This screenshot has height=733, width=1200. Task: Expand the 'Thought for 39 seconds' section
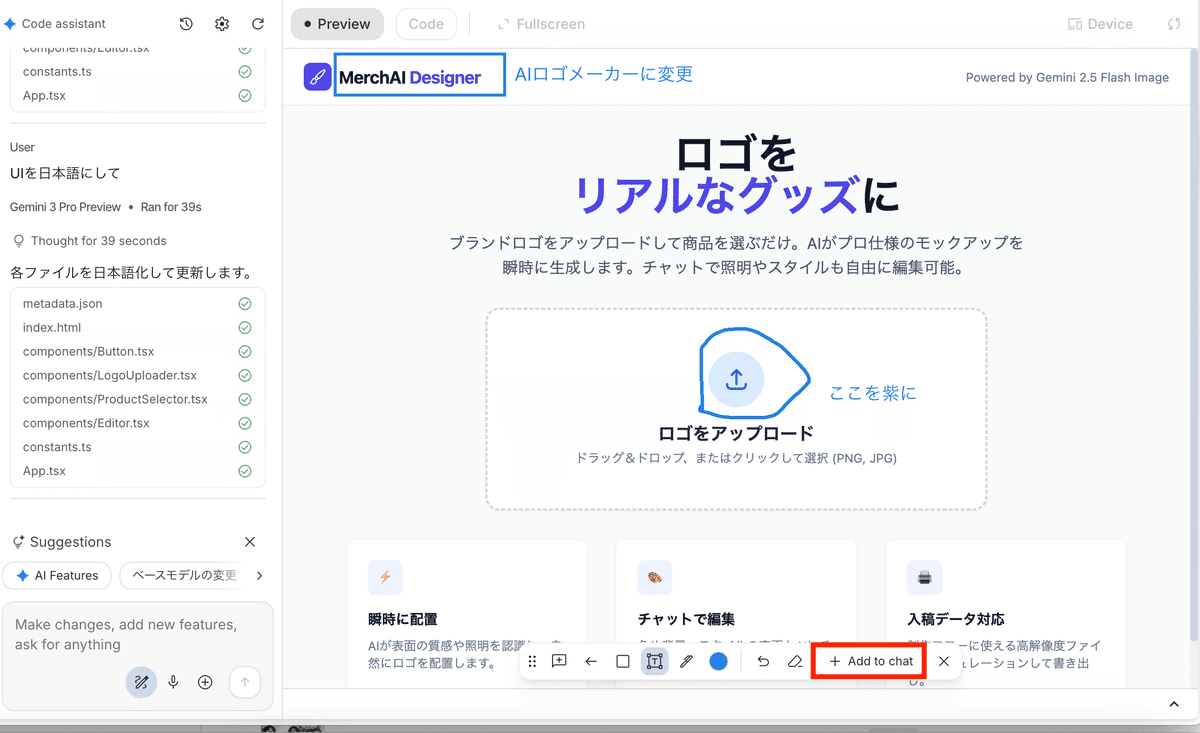pos(98,241)
